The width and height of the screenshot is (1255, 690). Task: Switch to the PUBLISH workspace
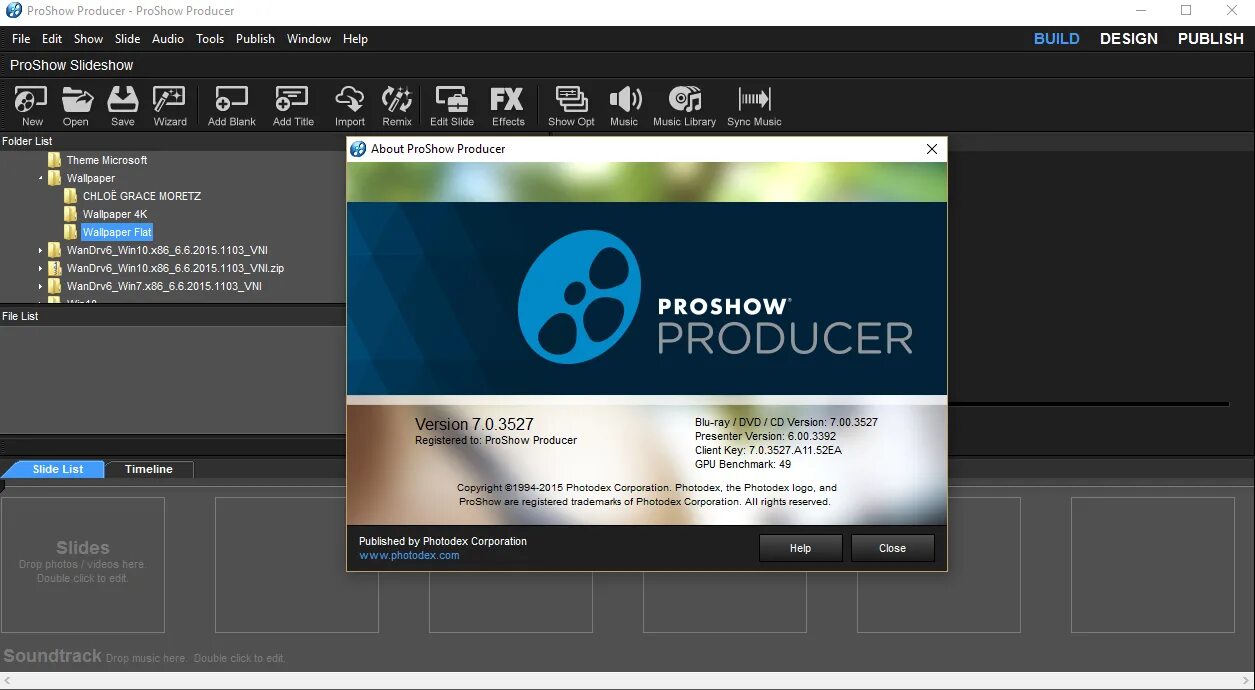(x=1210, y=39)
